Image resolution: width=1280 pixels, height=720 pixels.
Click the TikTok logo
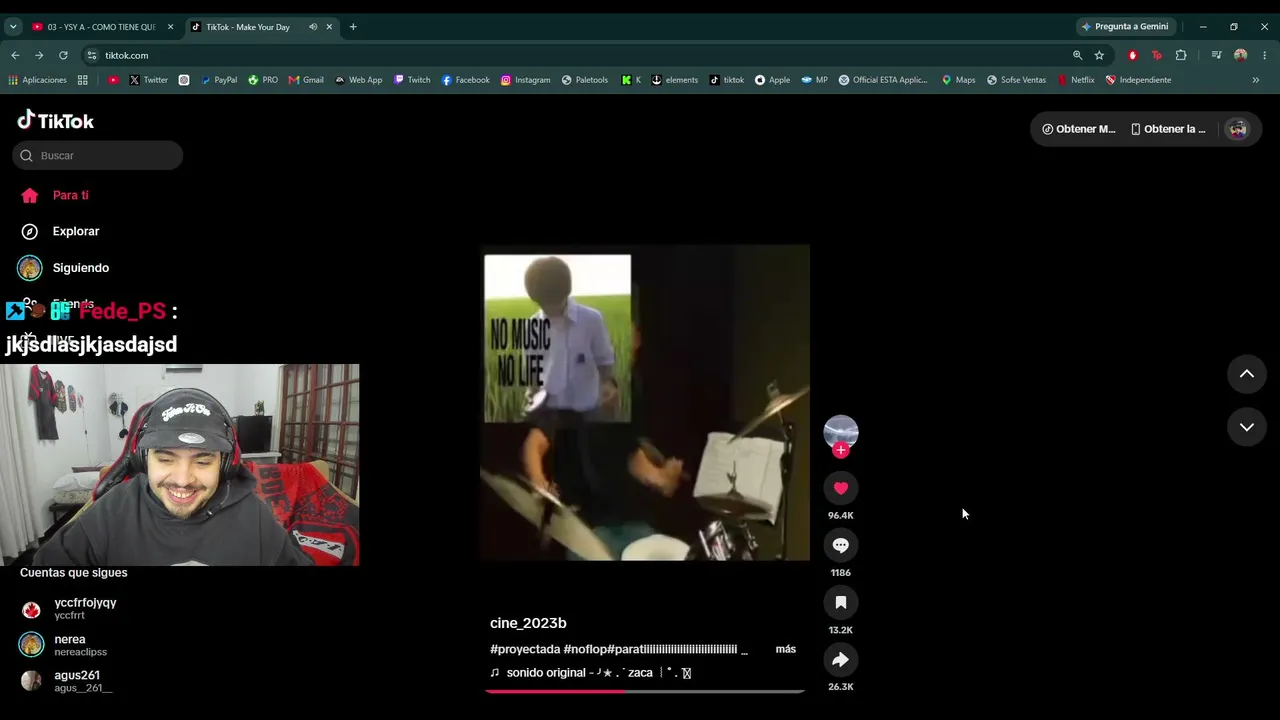pyautogui.click(x=56, y=121)
